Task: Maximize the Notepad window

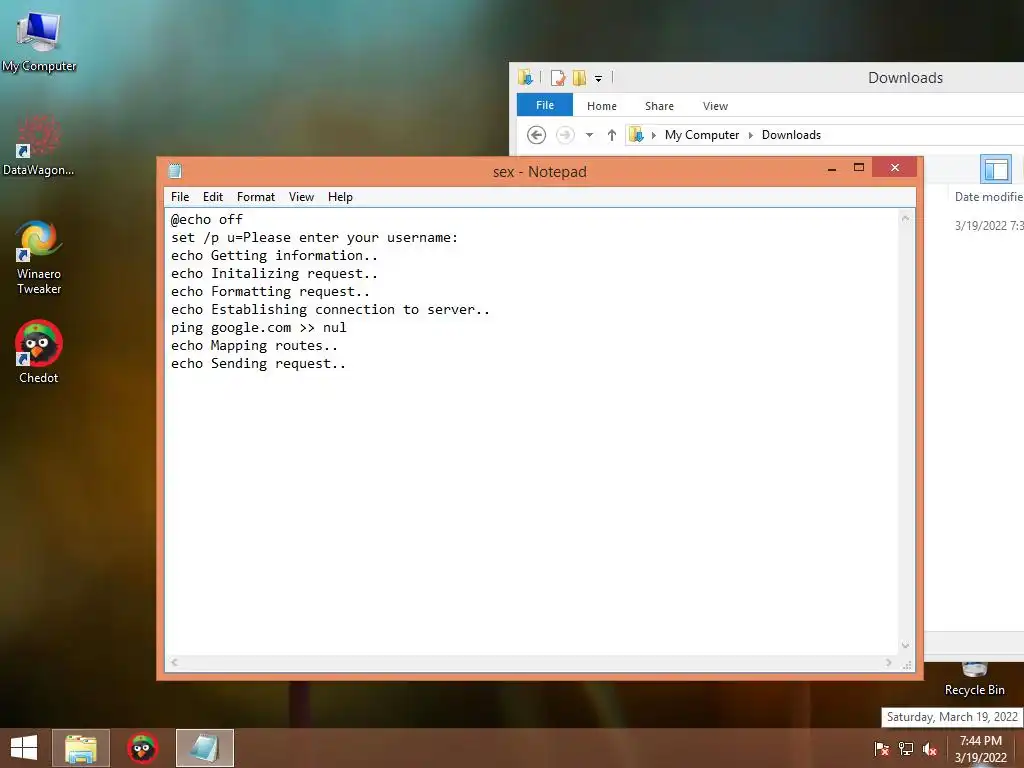Action: tap(859, 168)
